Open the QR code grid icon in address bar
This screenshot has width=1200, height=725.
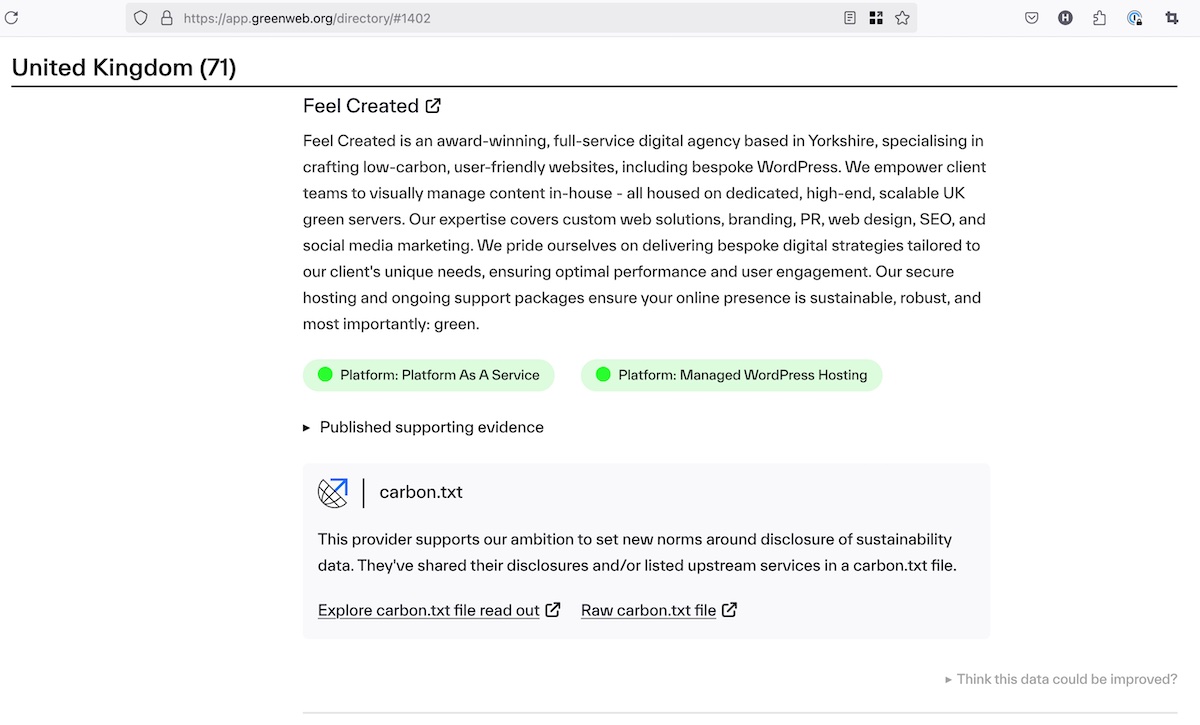pos(876,18)
